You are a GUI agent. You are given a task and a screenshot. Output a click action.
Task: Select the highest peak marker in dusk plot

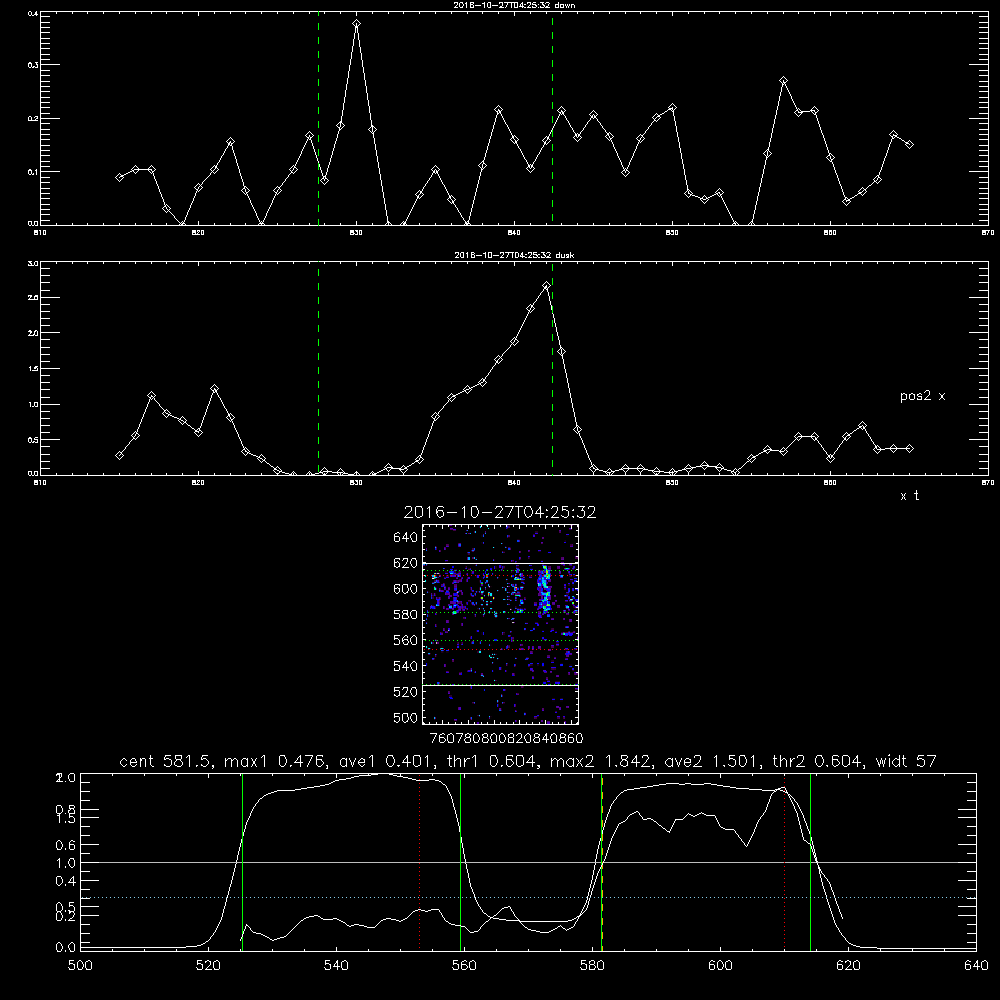(x=546, y=286)
